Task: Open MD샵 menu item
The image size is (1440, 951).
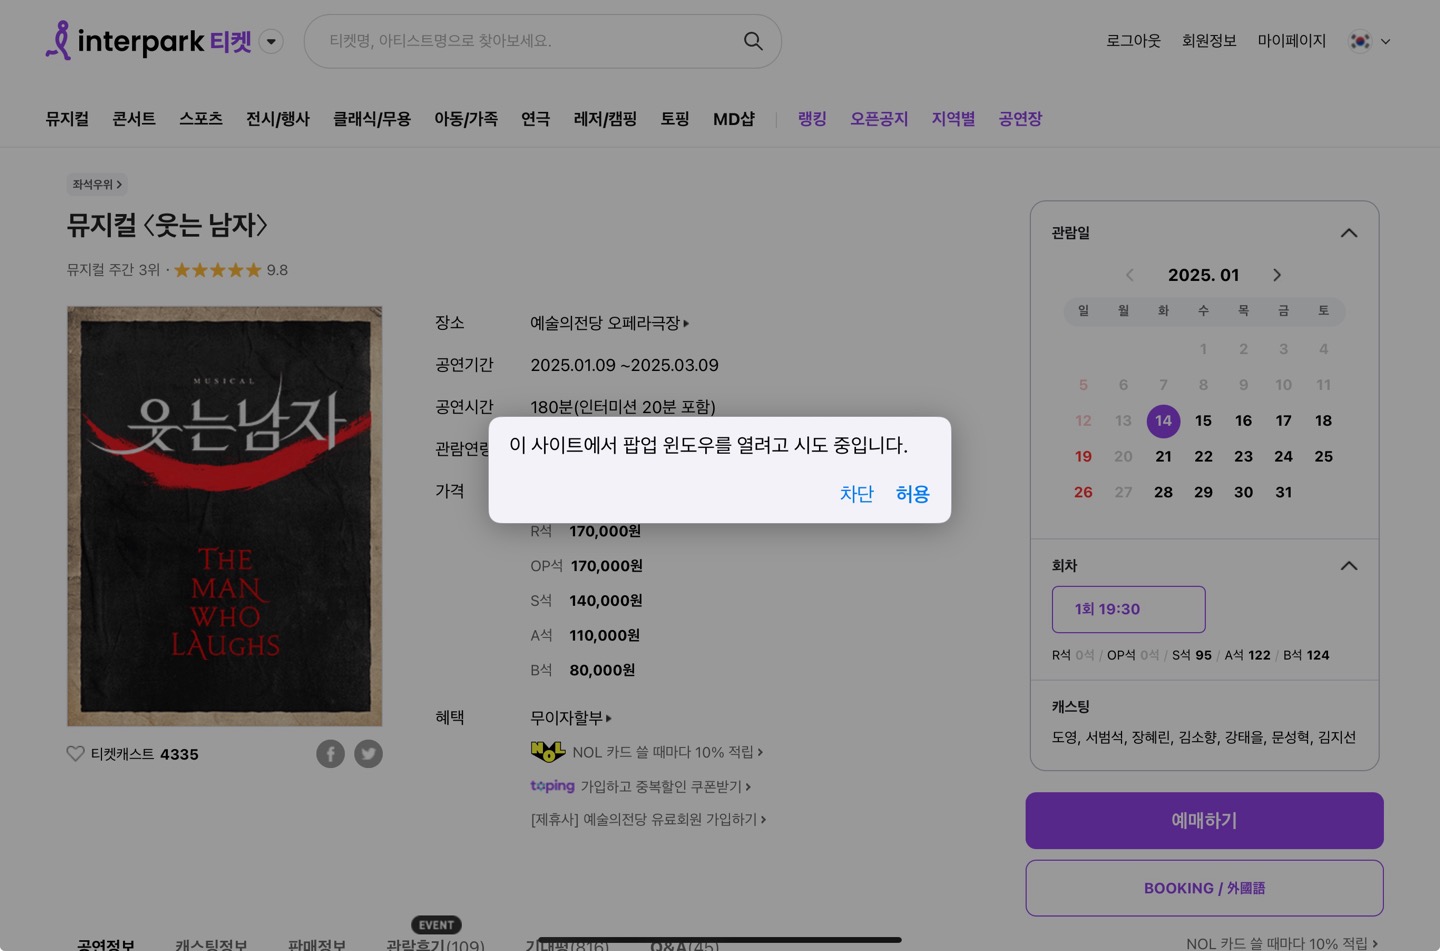Action: click(x=734, y=119)
